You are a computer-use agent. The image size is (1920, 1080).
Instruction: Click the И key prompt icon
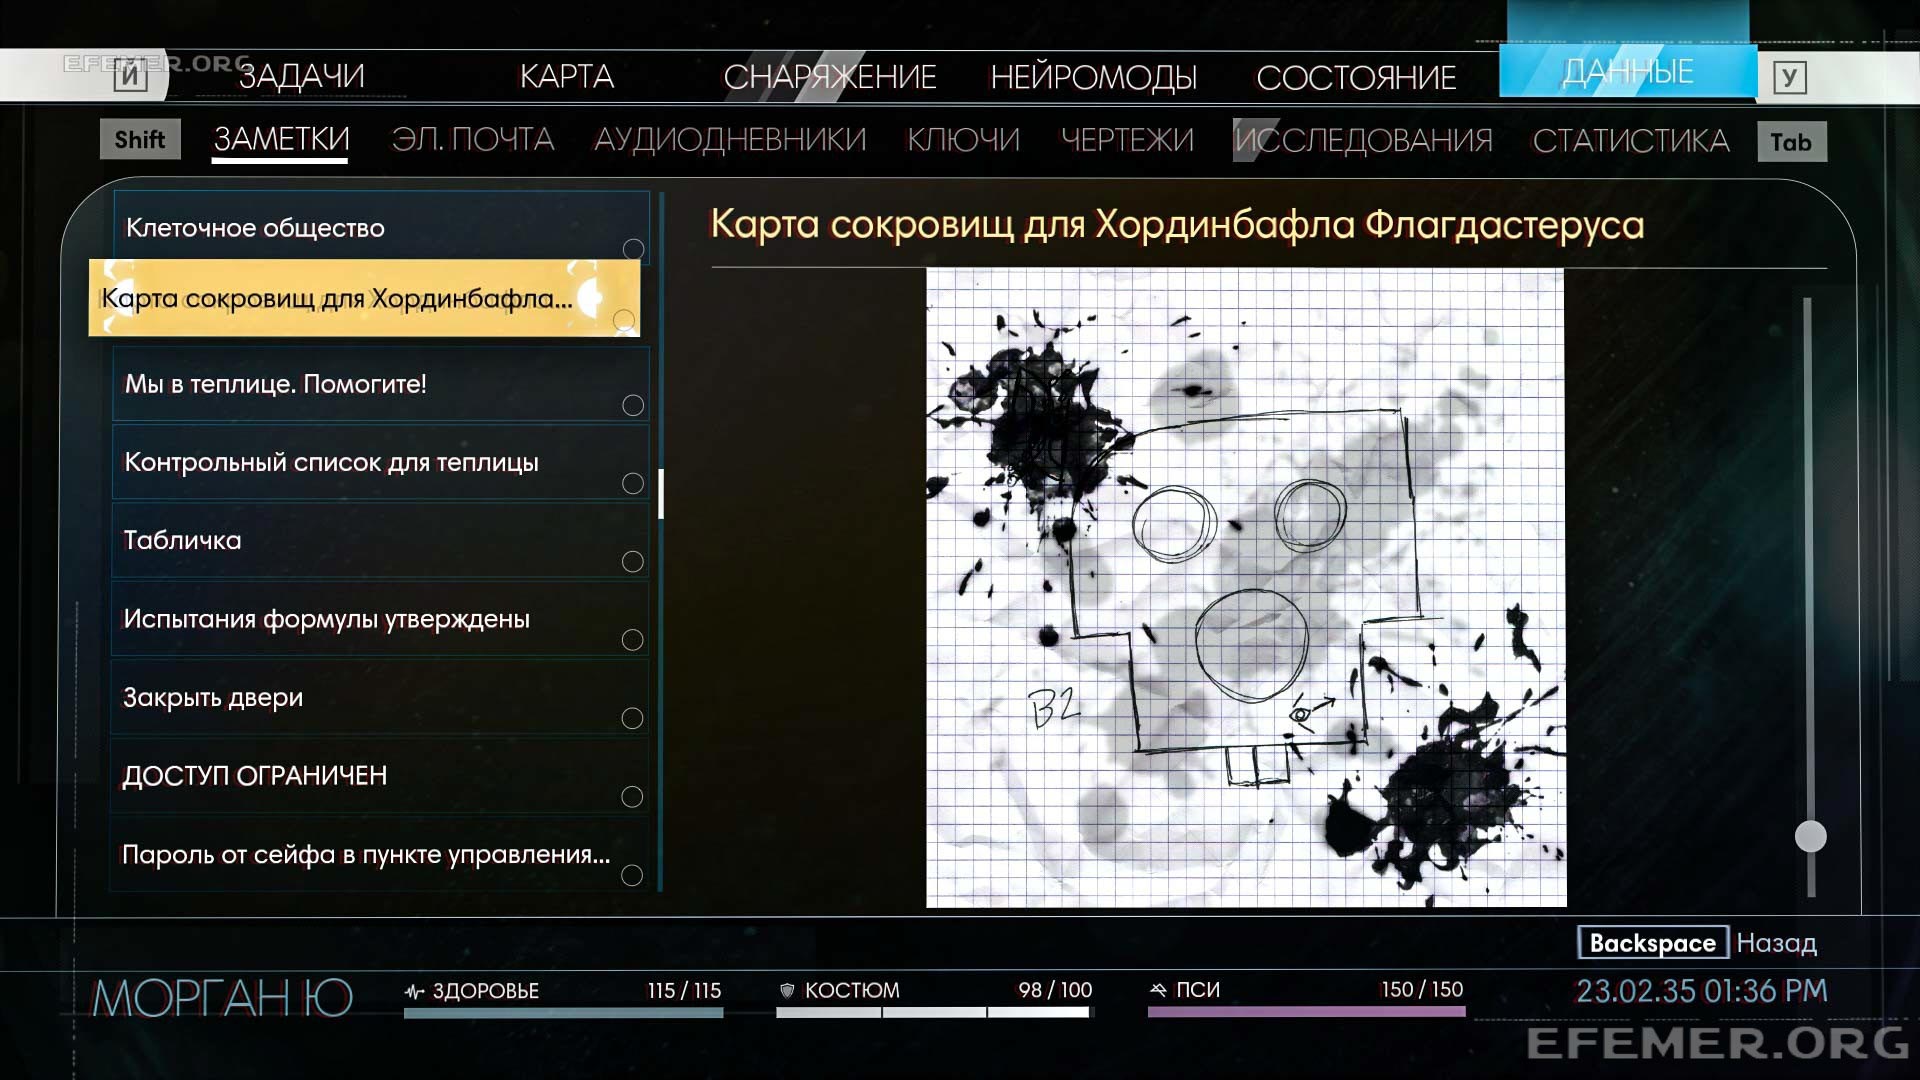[130, 76]
